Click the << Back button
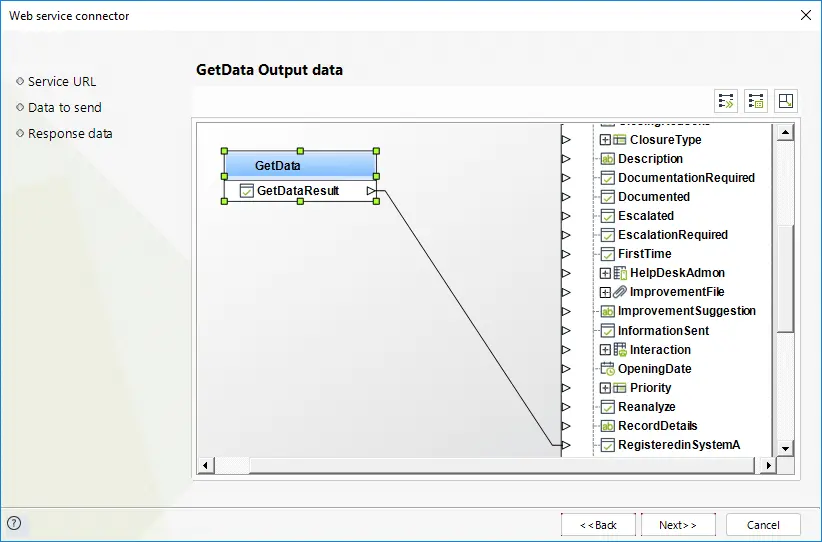The width and height of the screenshot is (822, 542). 598,525
